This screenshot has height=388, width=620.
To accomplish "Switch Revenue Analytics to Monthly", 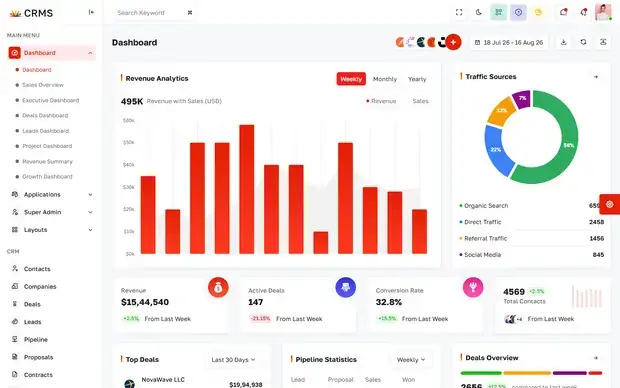I will (x=385, y=79).
